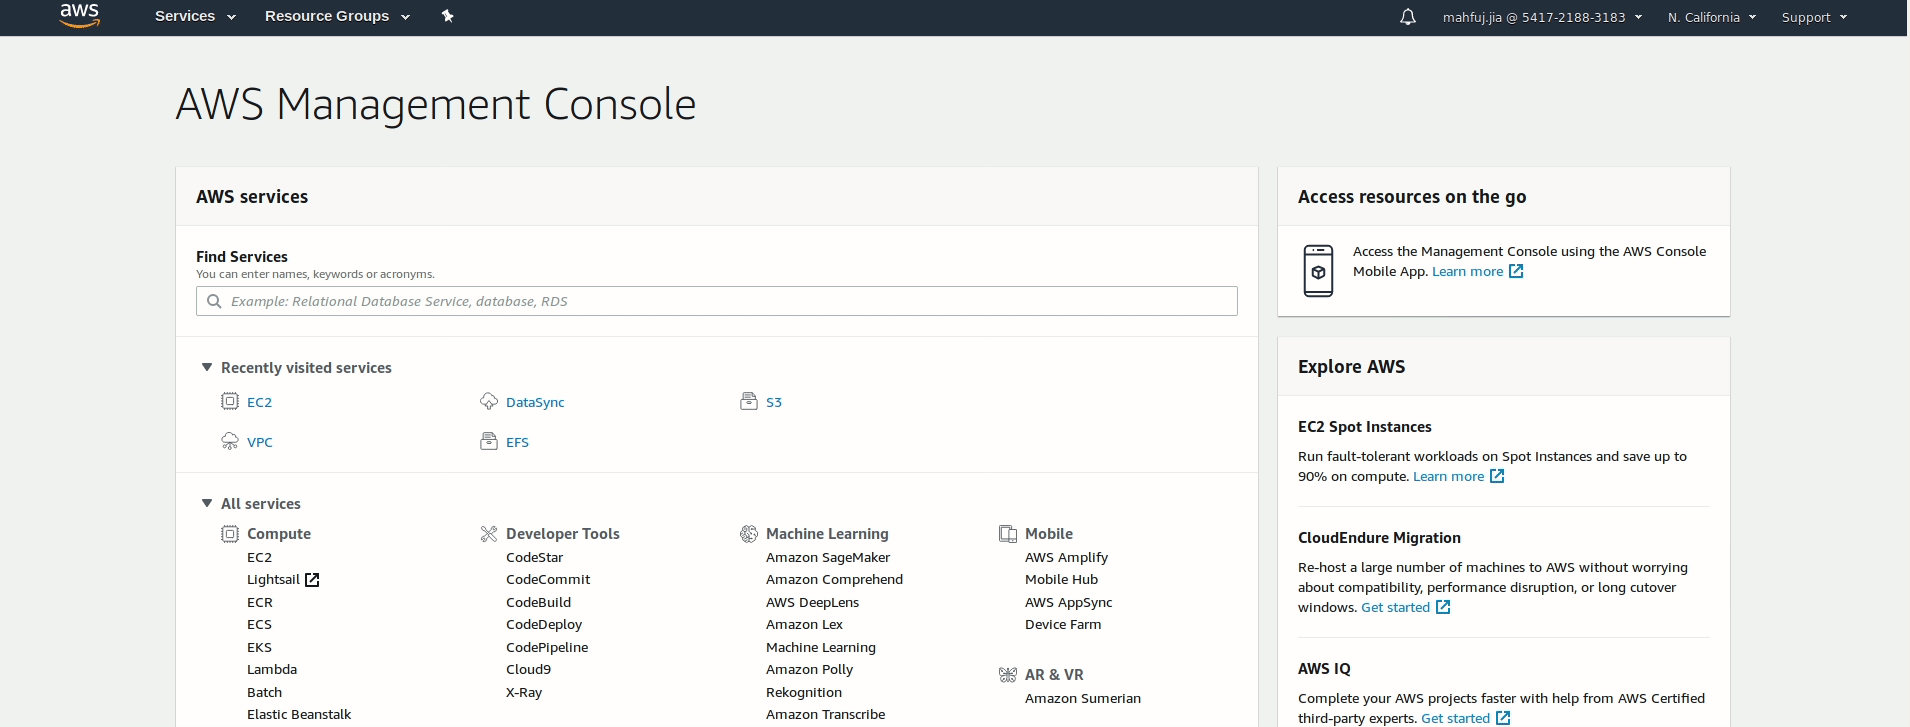1910x727 pixels.
Task: Click the AR & VR category icon
Action: [1008, 675]
